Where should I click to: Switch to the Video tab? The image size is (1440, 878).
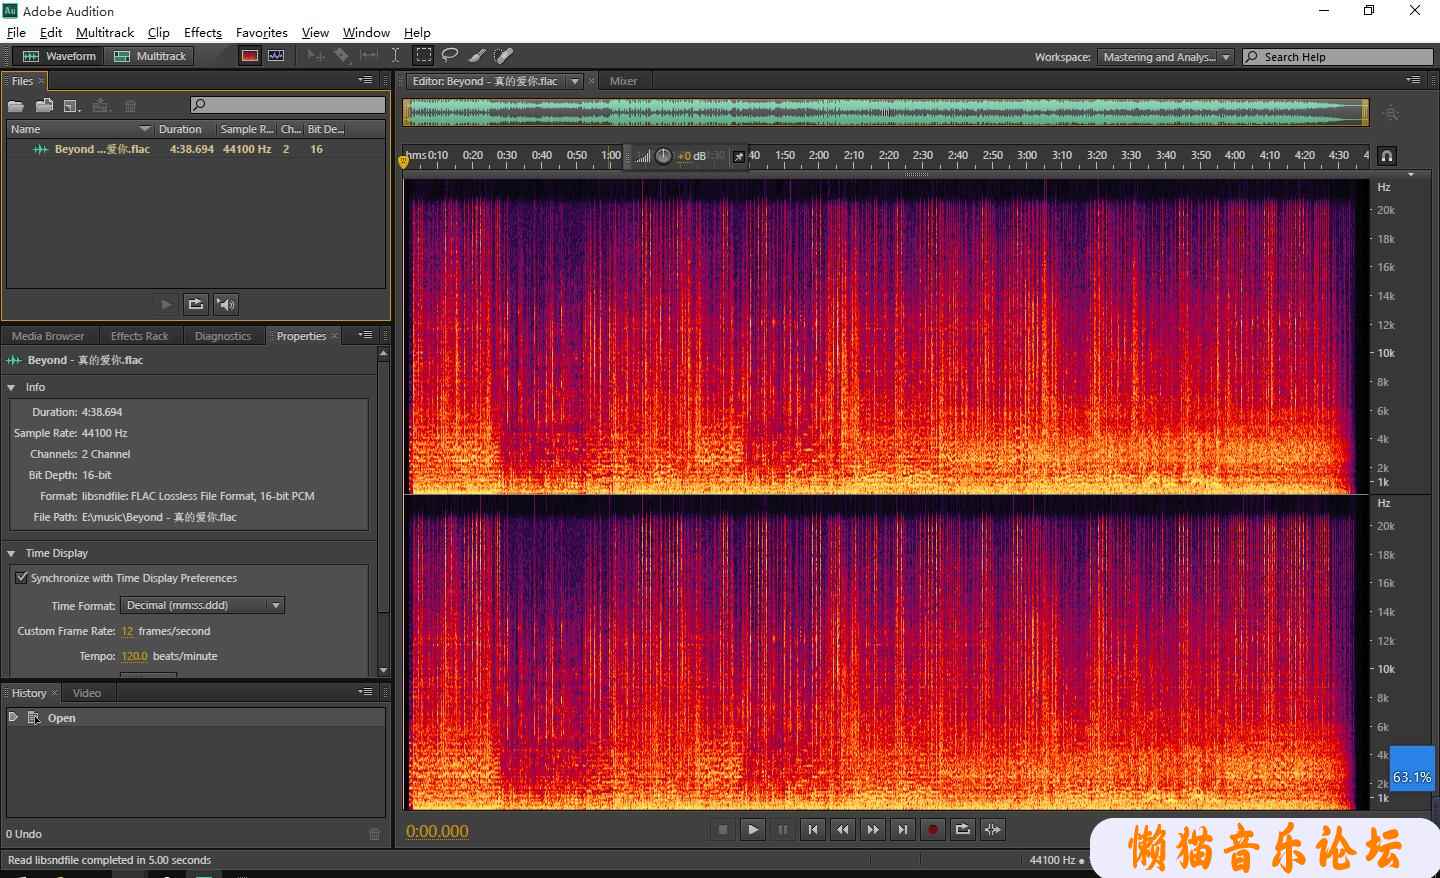87,693
